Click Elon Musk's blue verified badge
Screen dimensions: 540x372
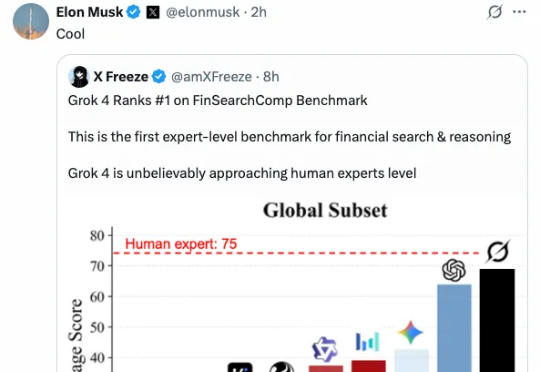click(x=134, y=12)
